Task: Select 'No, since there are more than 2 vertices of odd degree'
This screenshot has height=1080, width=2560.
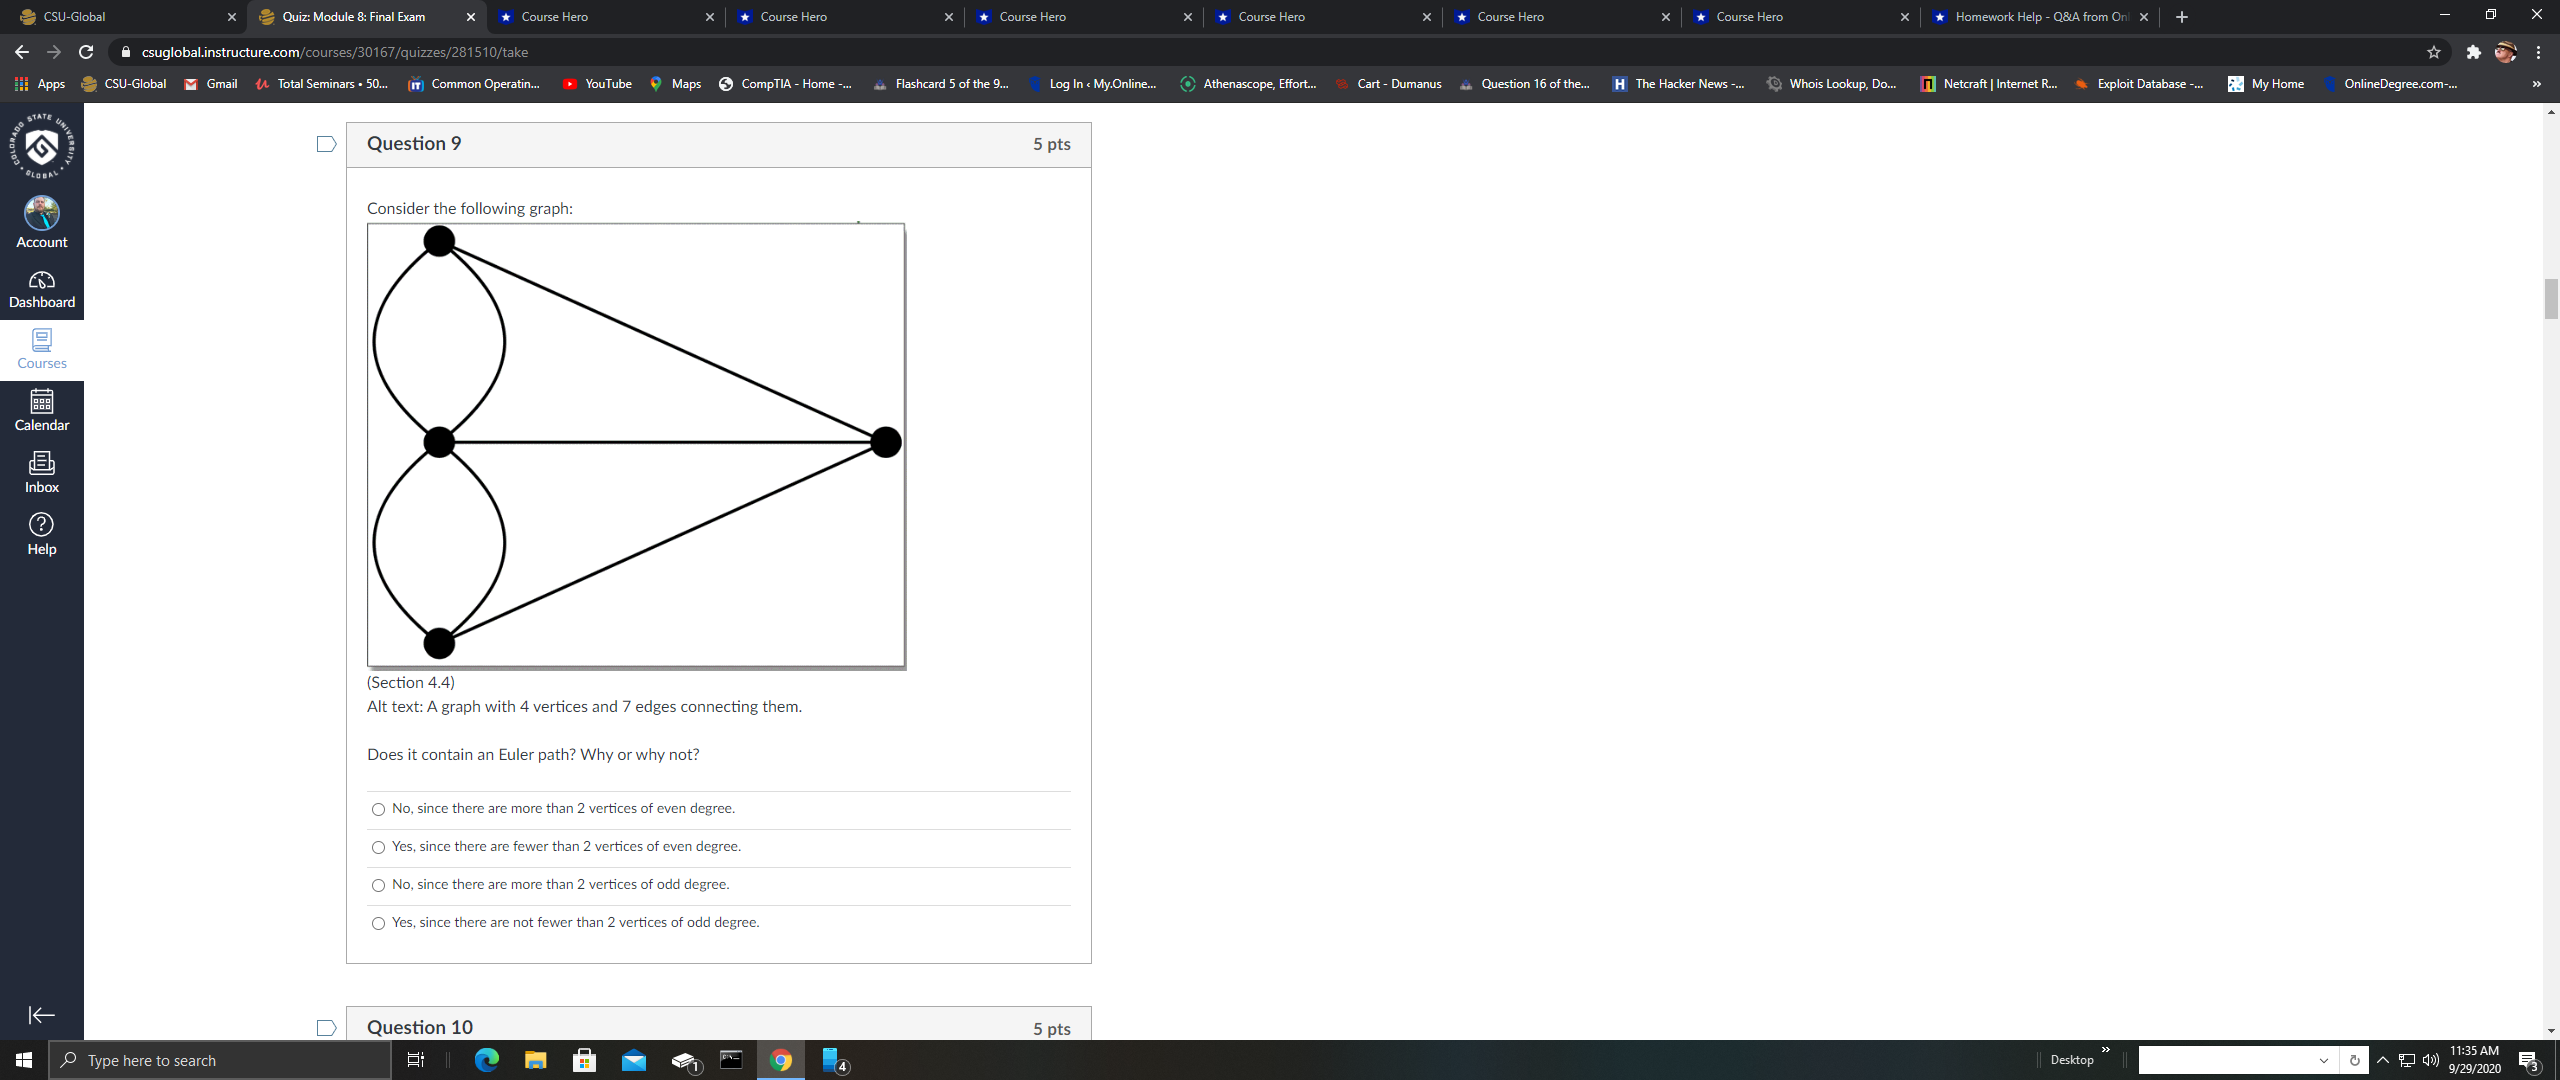Action: (x=378, y=885)
